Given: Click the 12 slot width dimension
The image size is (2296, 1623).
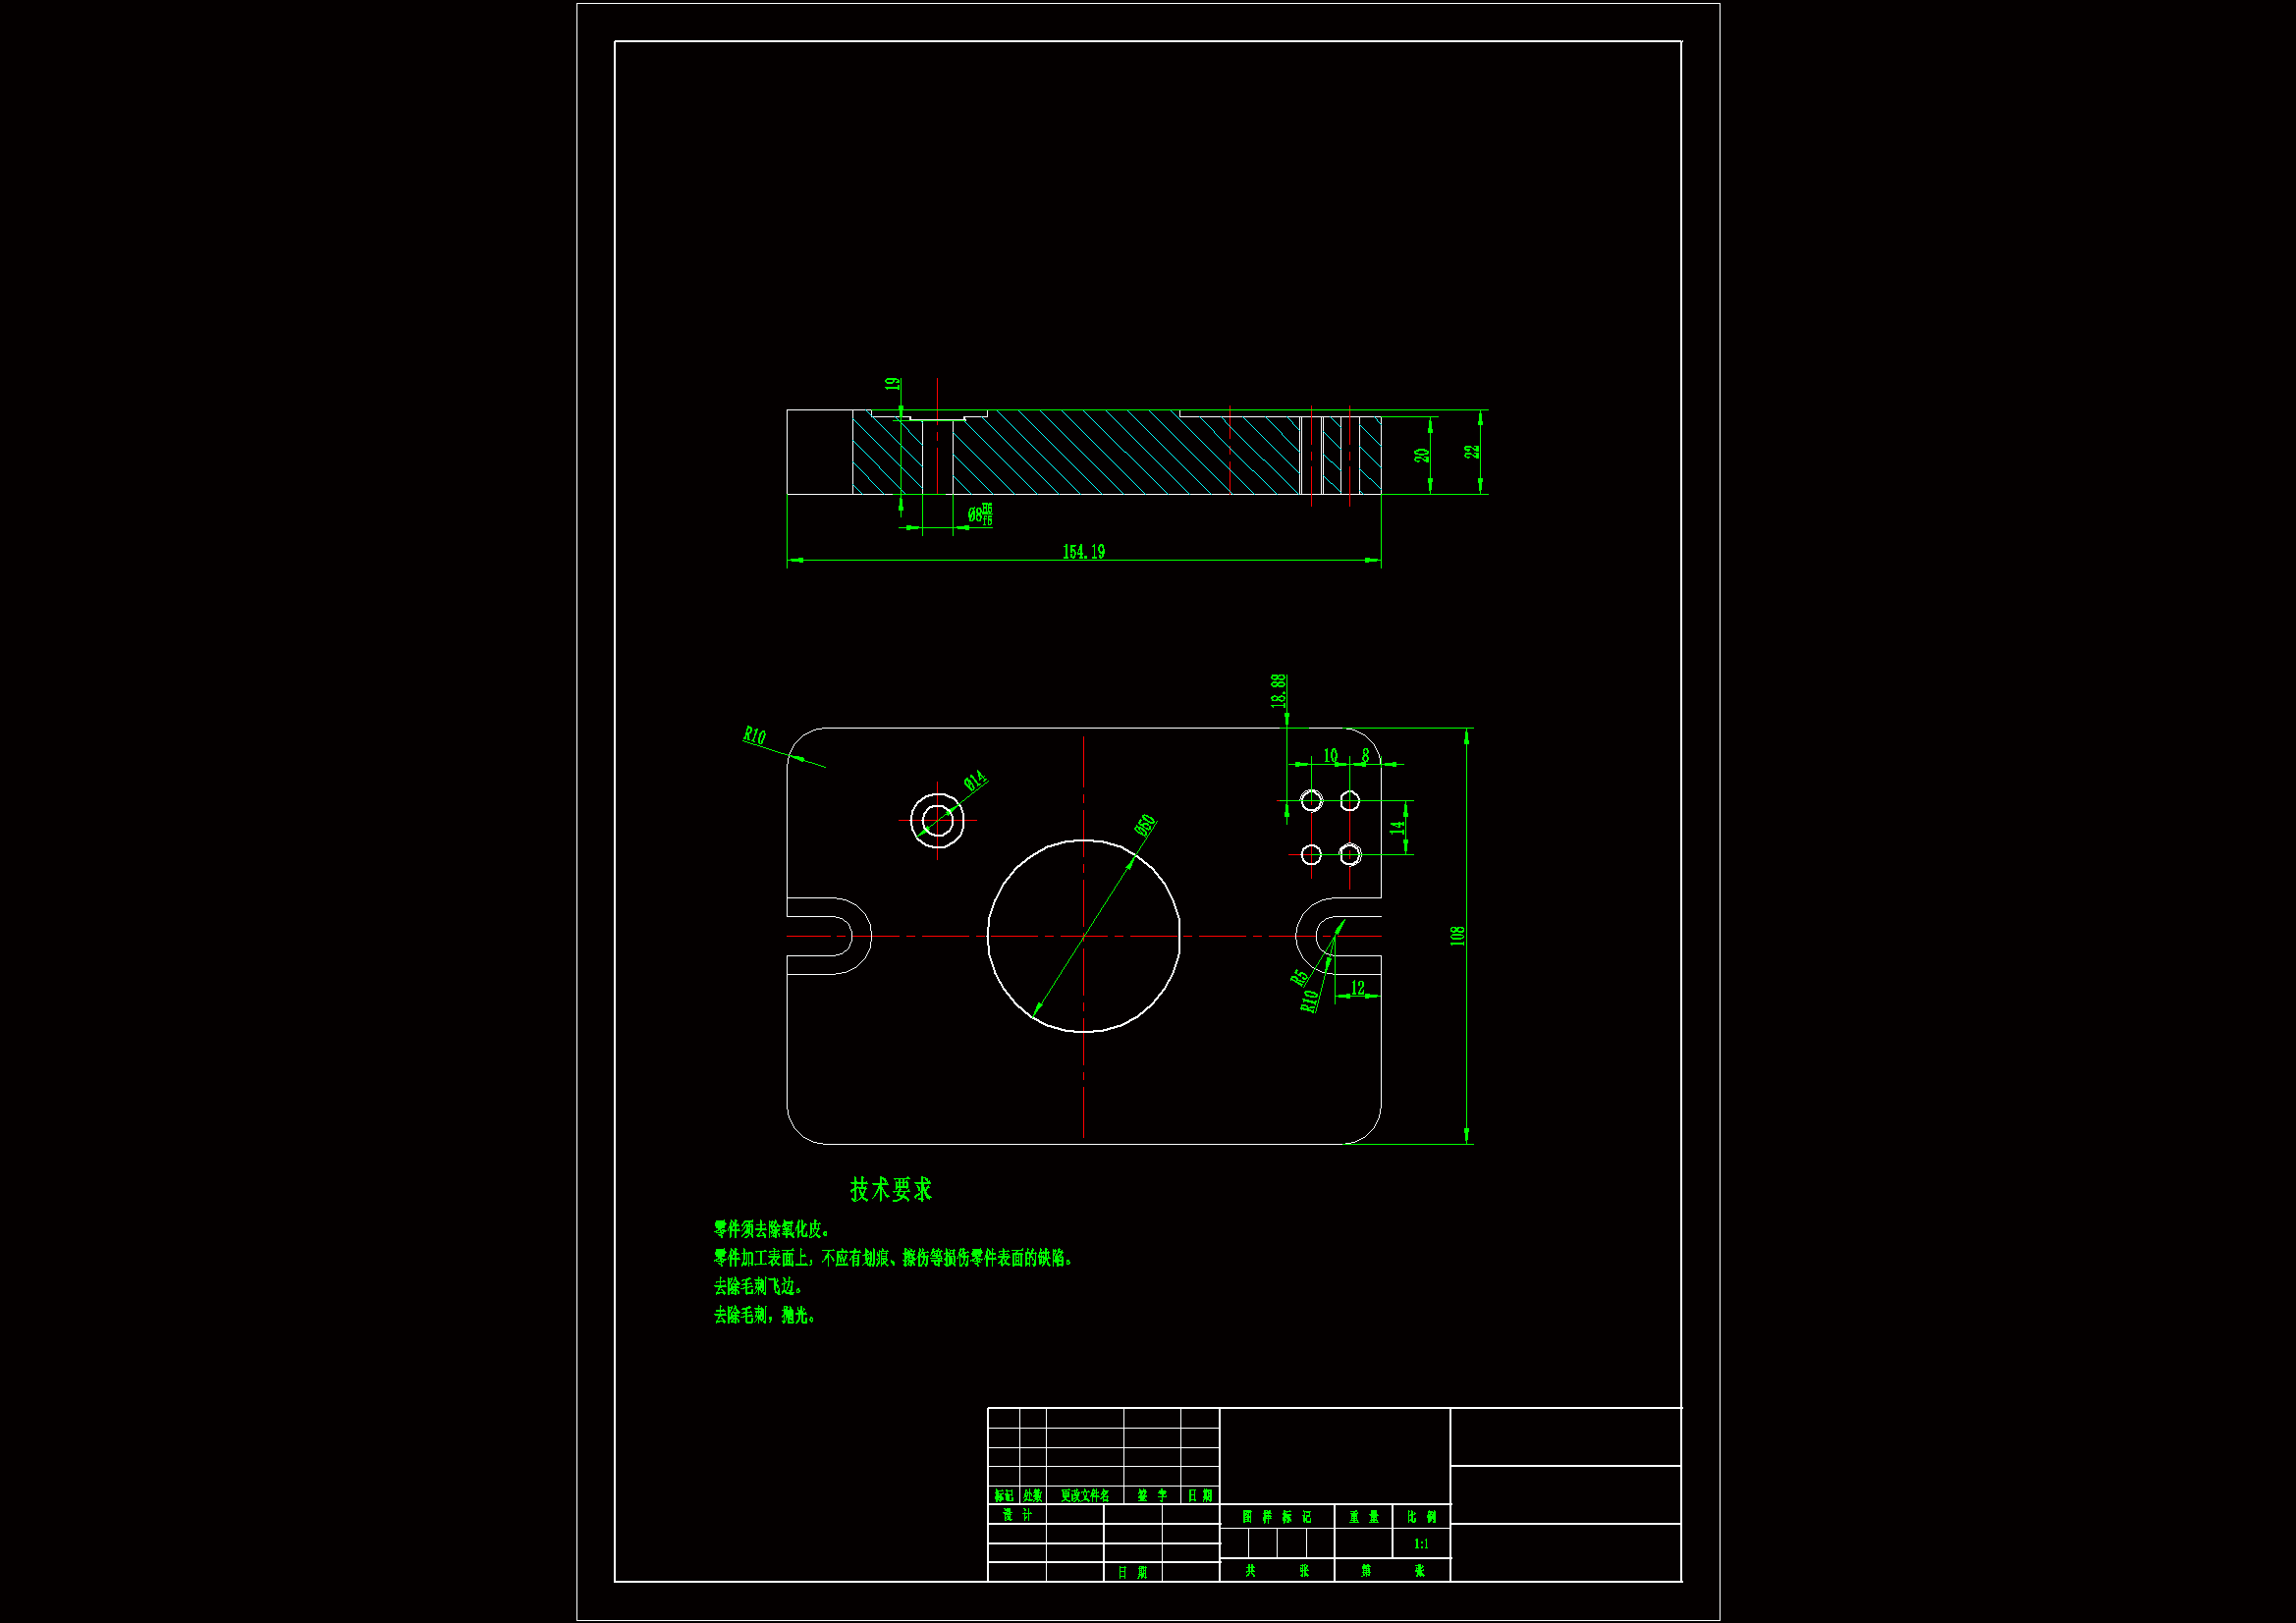Looking at the screenshot, I should (1357, 988).
